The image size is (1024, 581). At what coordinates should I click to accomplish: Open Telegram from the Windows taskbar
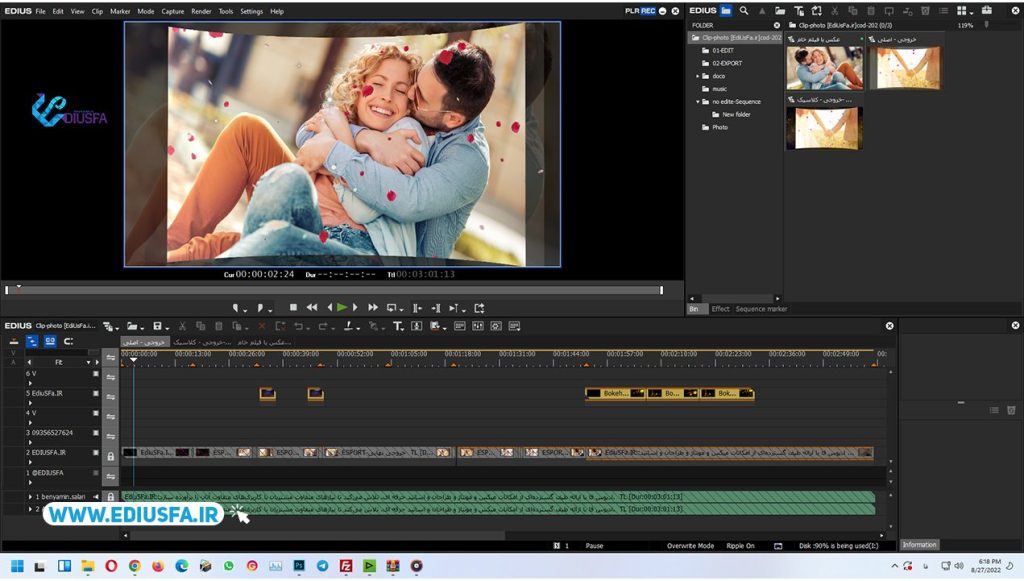pyautogui.click(x=323, y=566)
